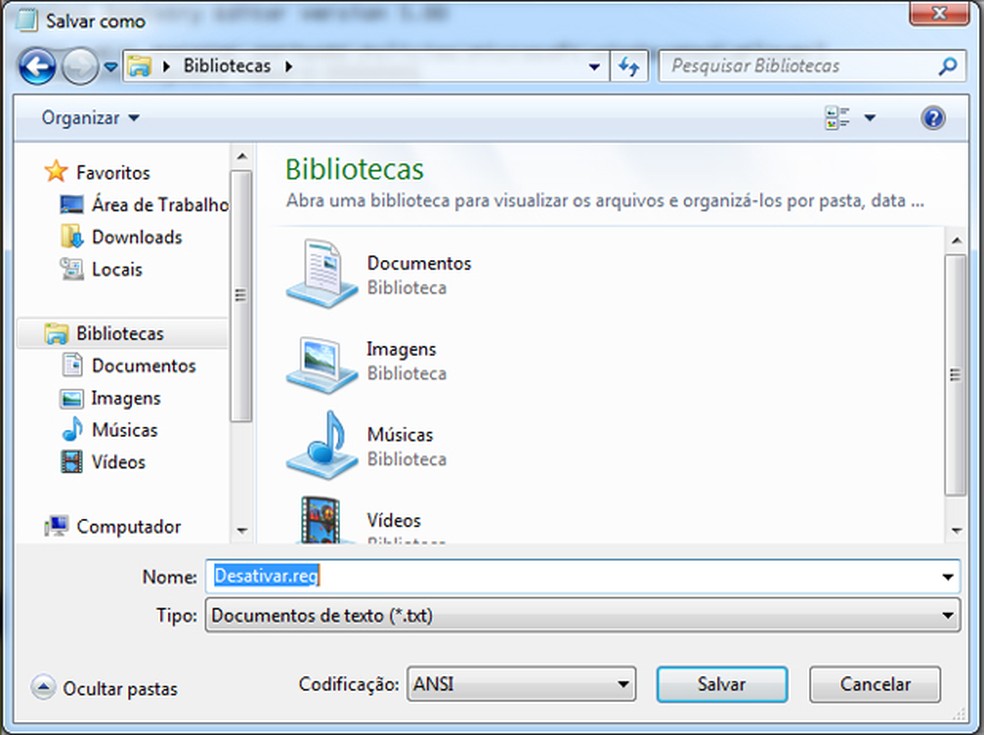
Task: Click the Salvar button
Action: click(x=721, y=684)
